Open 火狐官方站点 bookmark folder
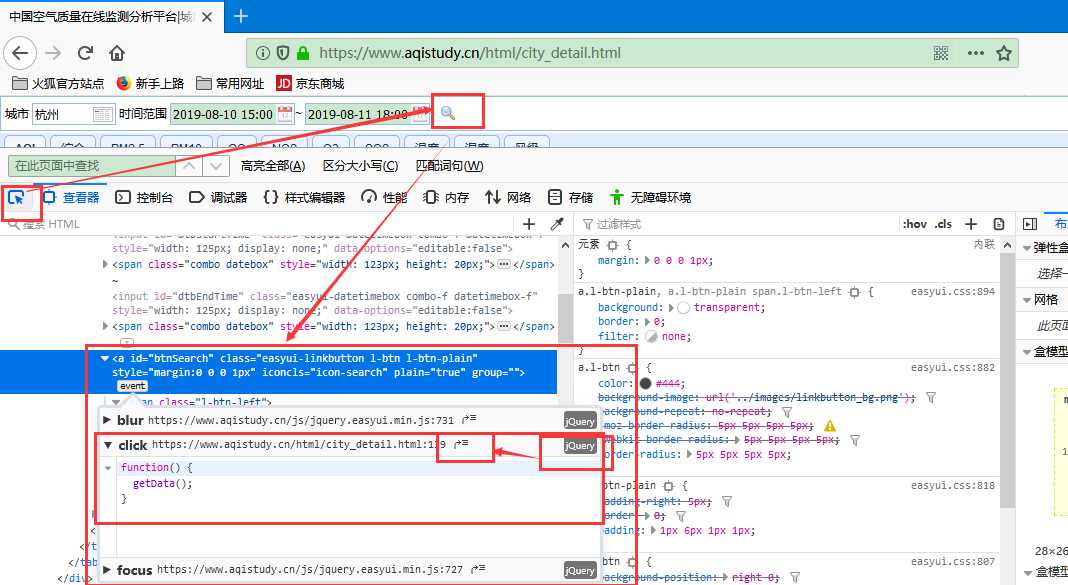1068x585 pixels. click(x=59, y=83)
